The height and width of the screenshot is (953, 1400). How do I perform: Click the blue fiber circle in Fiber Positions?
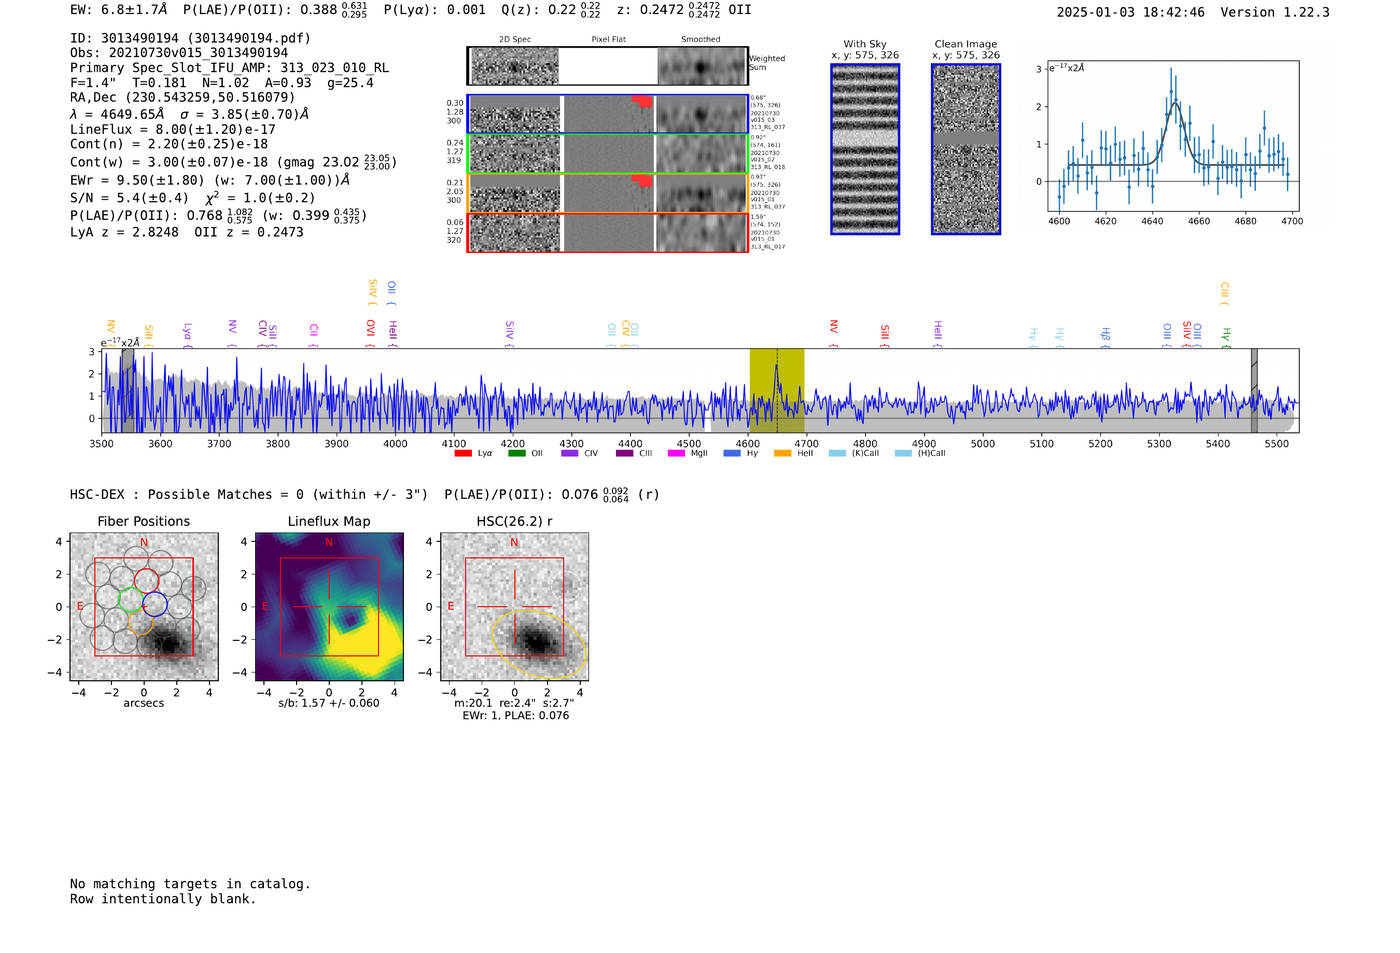coord(155,604)
